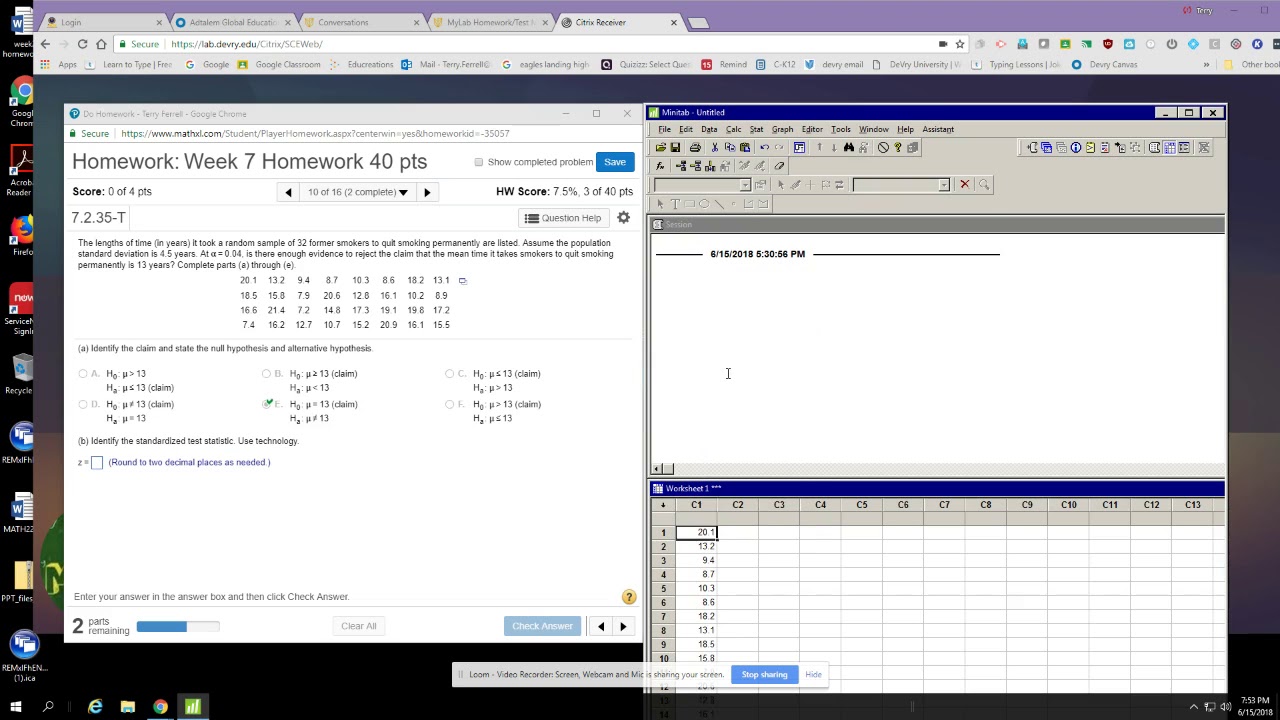1280x720 pixels.
Task: Click the Minitab Print icon
Action: pyautogui.click(x=695, y=147)
